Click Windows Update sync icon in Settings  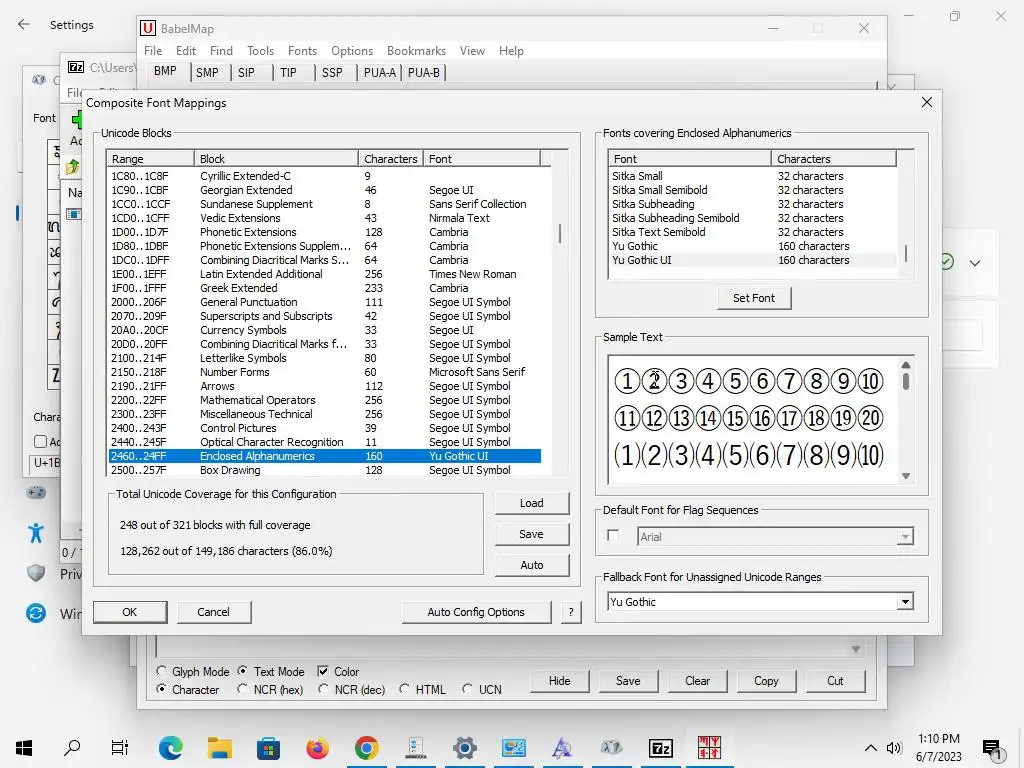36,613
